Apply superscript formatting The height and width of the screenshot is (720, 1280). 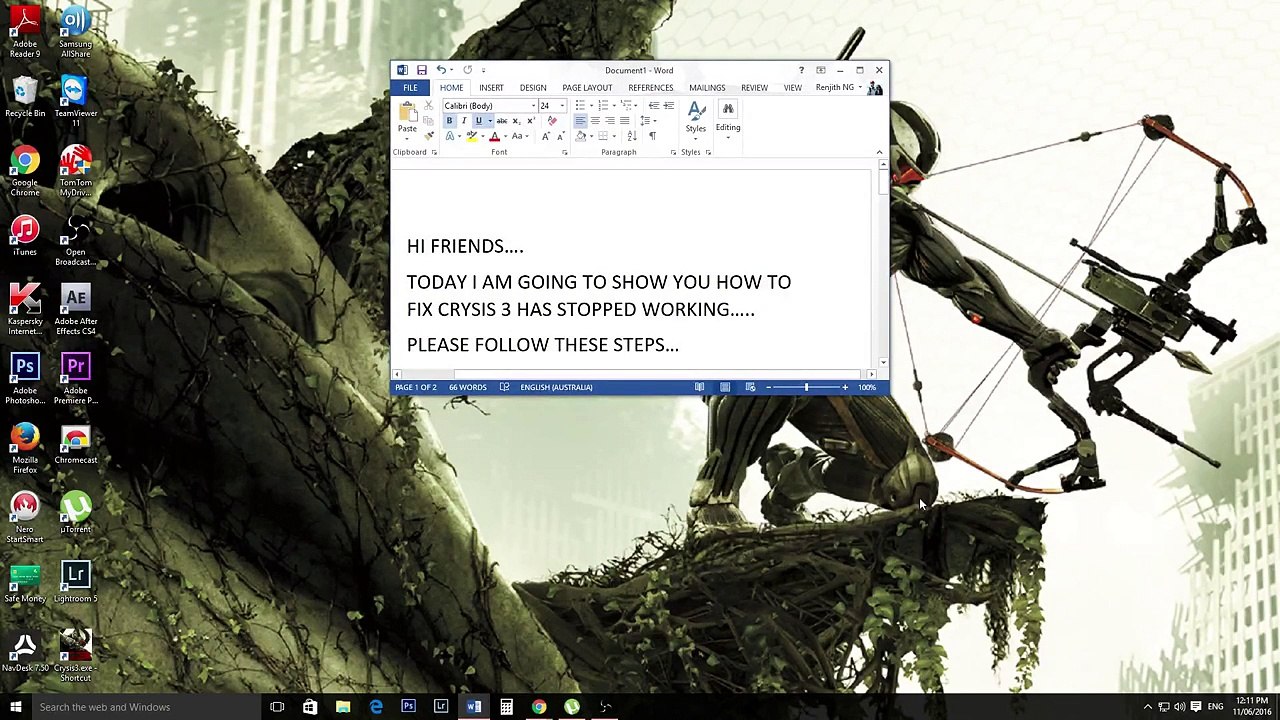click(x=530, y=121)
